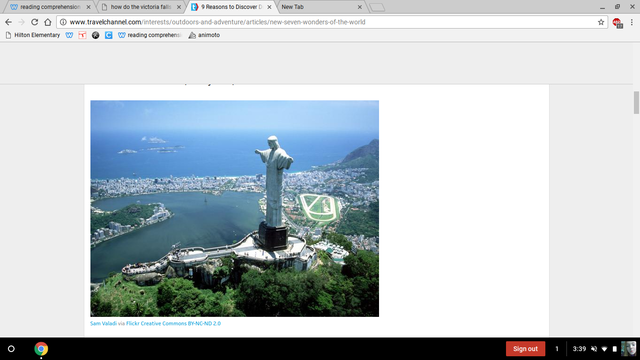Click the Wi-Fi icon in the tray

click(x=604, y=349)
